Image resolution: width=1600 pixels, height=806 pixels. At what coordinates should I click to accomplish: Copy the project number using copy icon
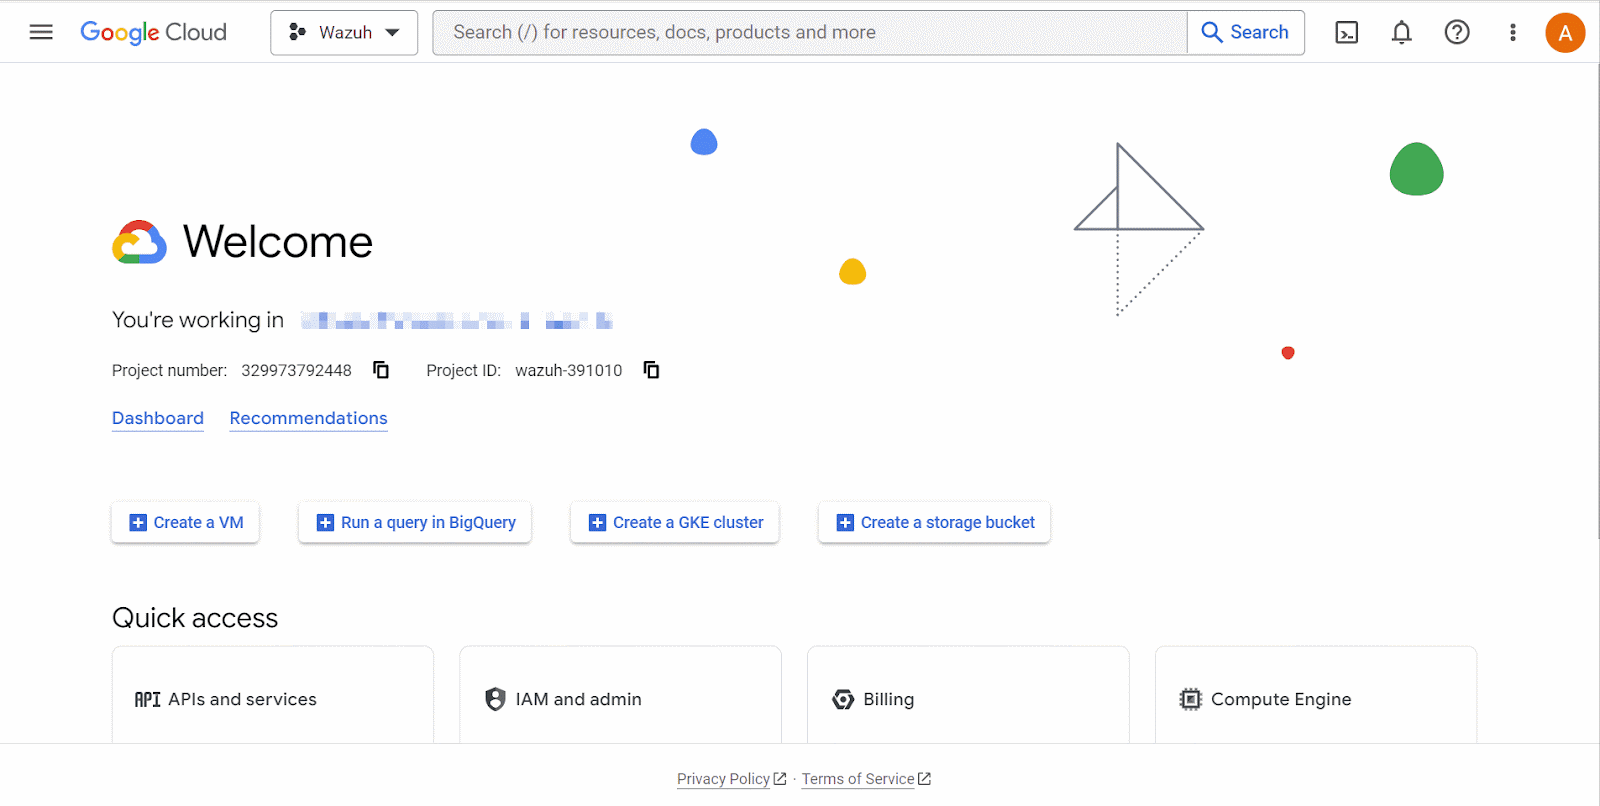[x=380, y=369]
